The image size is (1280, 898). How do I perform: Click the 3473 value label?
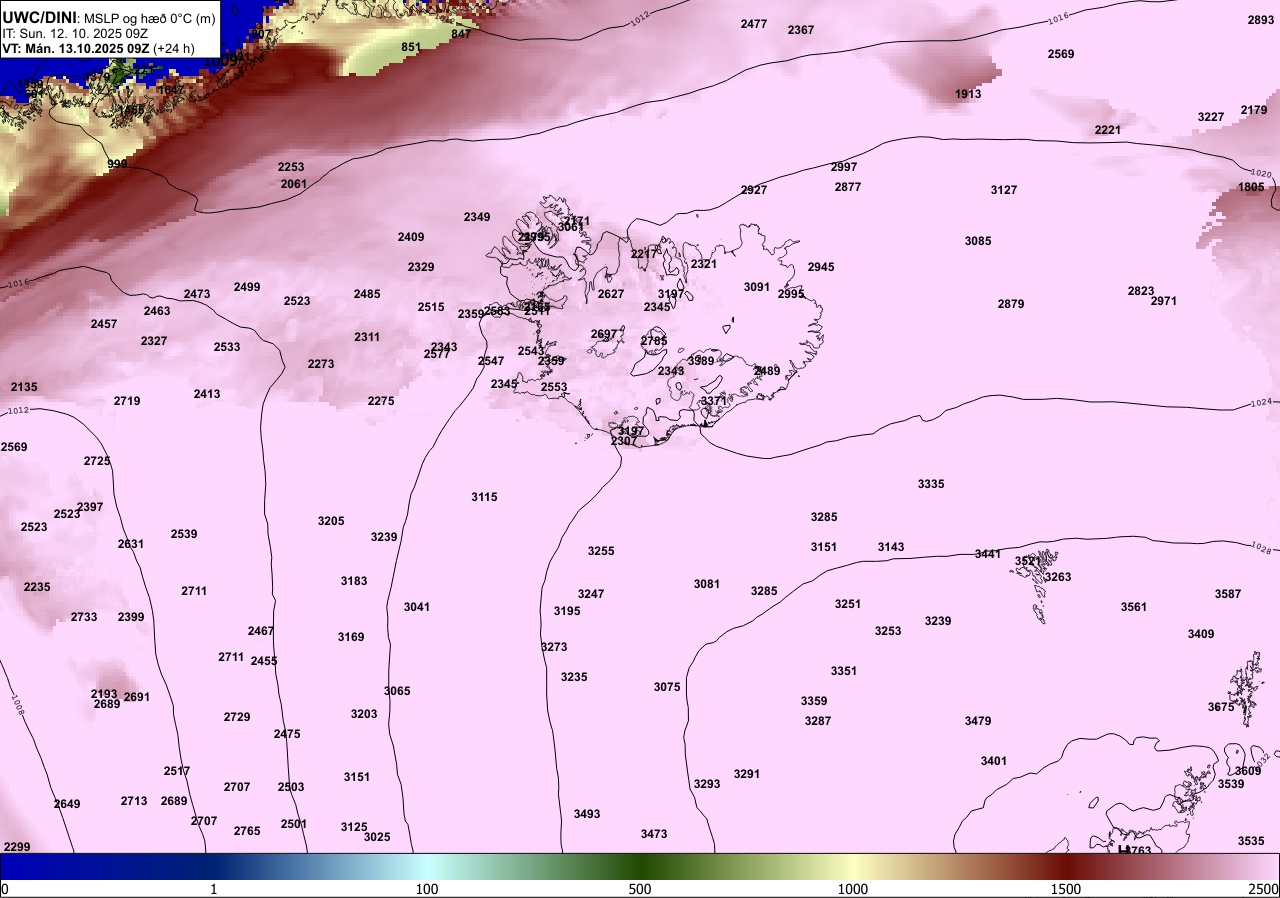[654, 834]
